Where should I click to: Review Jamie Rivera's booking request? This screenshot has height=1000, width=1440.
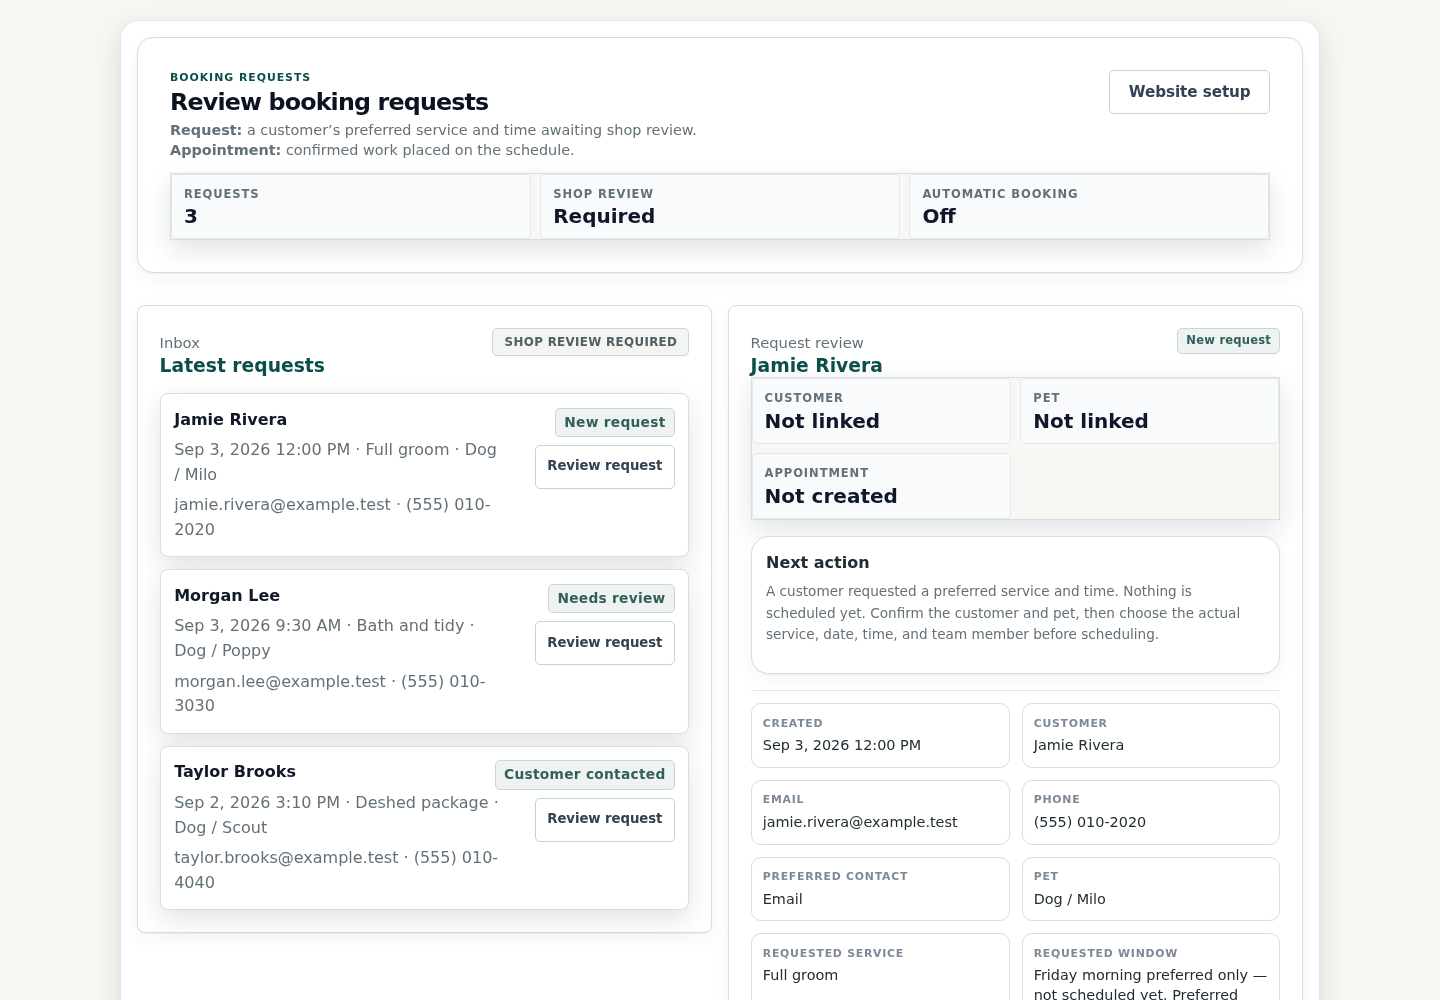pos(605,467)
